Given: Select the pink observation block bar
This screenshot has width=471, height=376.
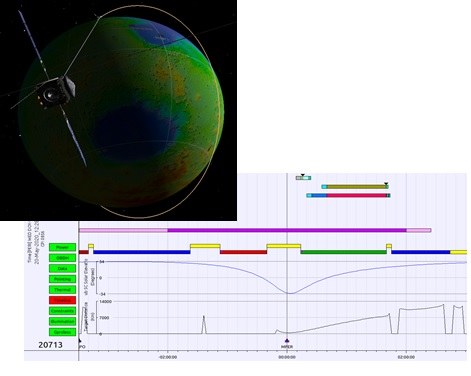Looking at the screenshot, I should [356, 195].
